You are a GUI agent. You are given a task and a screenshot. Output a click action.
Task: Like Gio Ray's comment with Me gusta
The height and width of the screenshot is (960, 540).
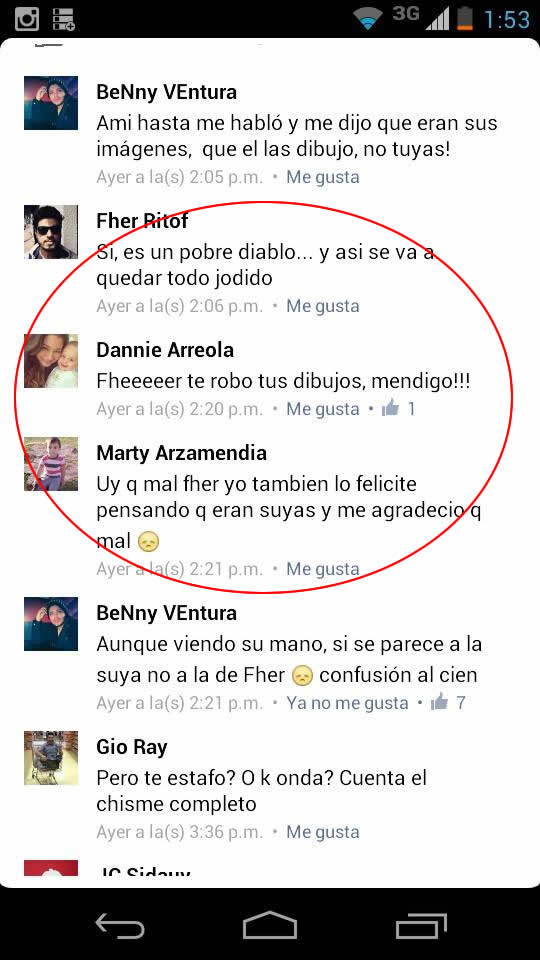[x=323, y=831]
